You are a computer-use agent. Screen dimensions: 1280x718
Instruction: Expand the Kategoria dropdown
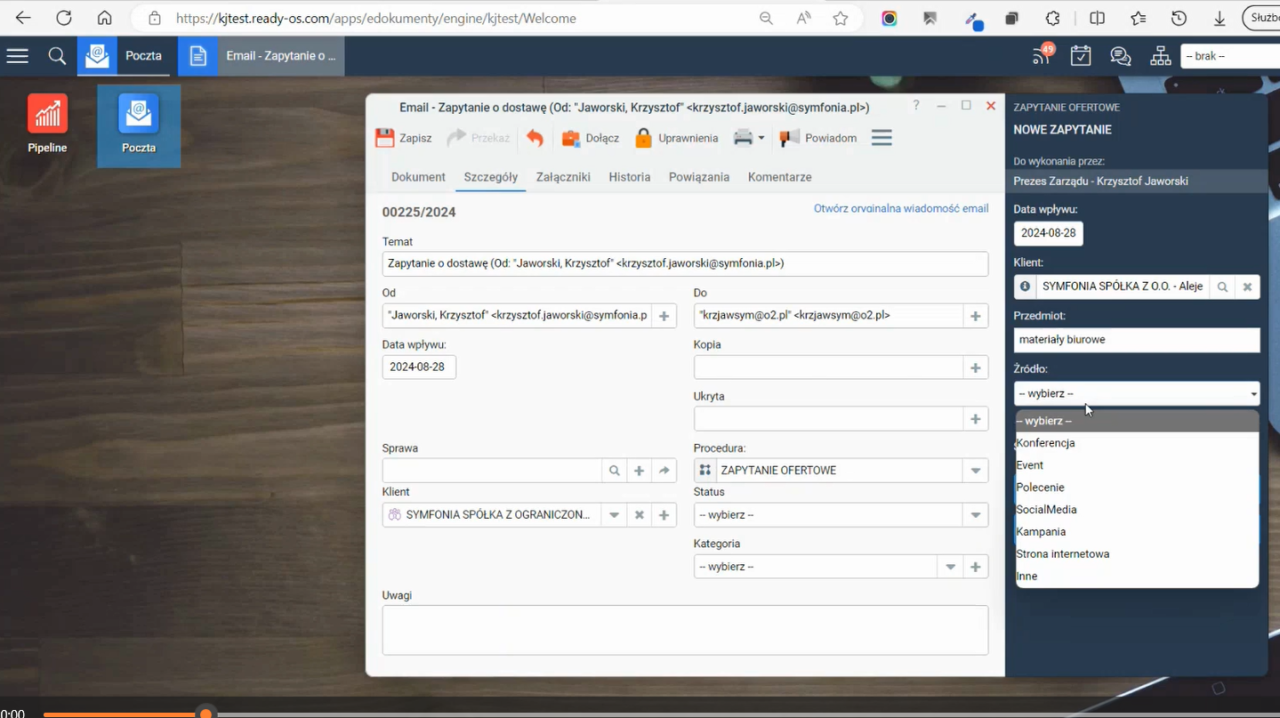pos(951,567)
